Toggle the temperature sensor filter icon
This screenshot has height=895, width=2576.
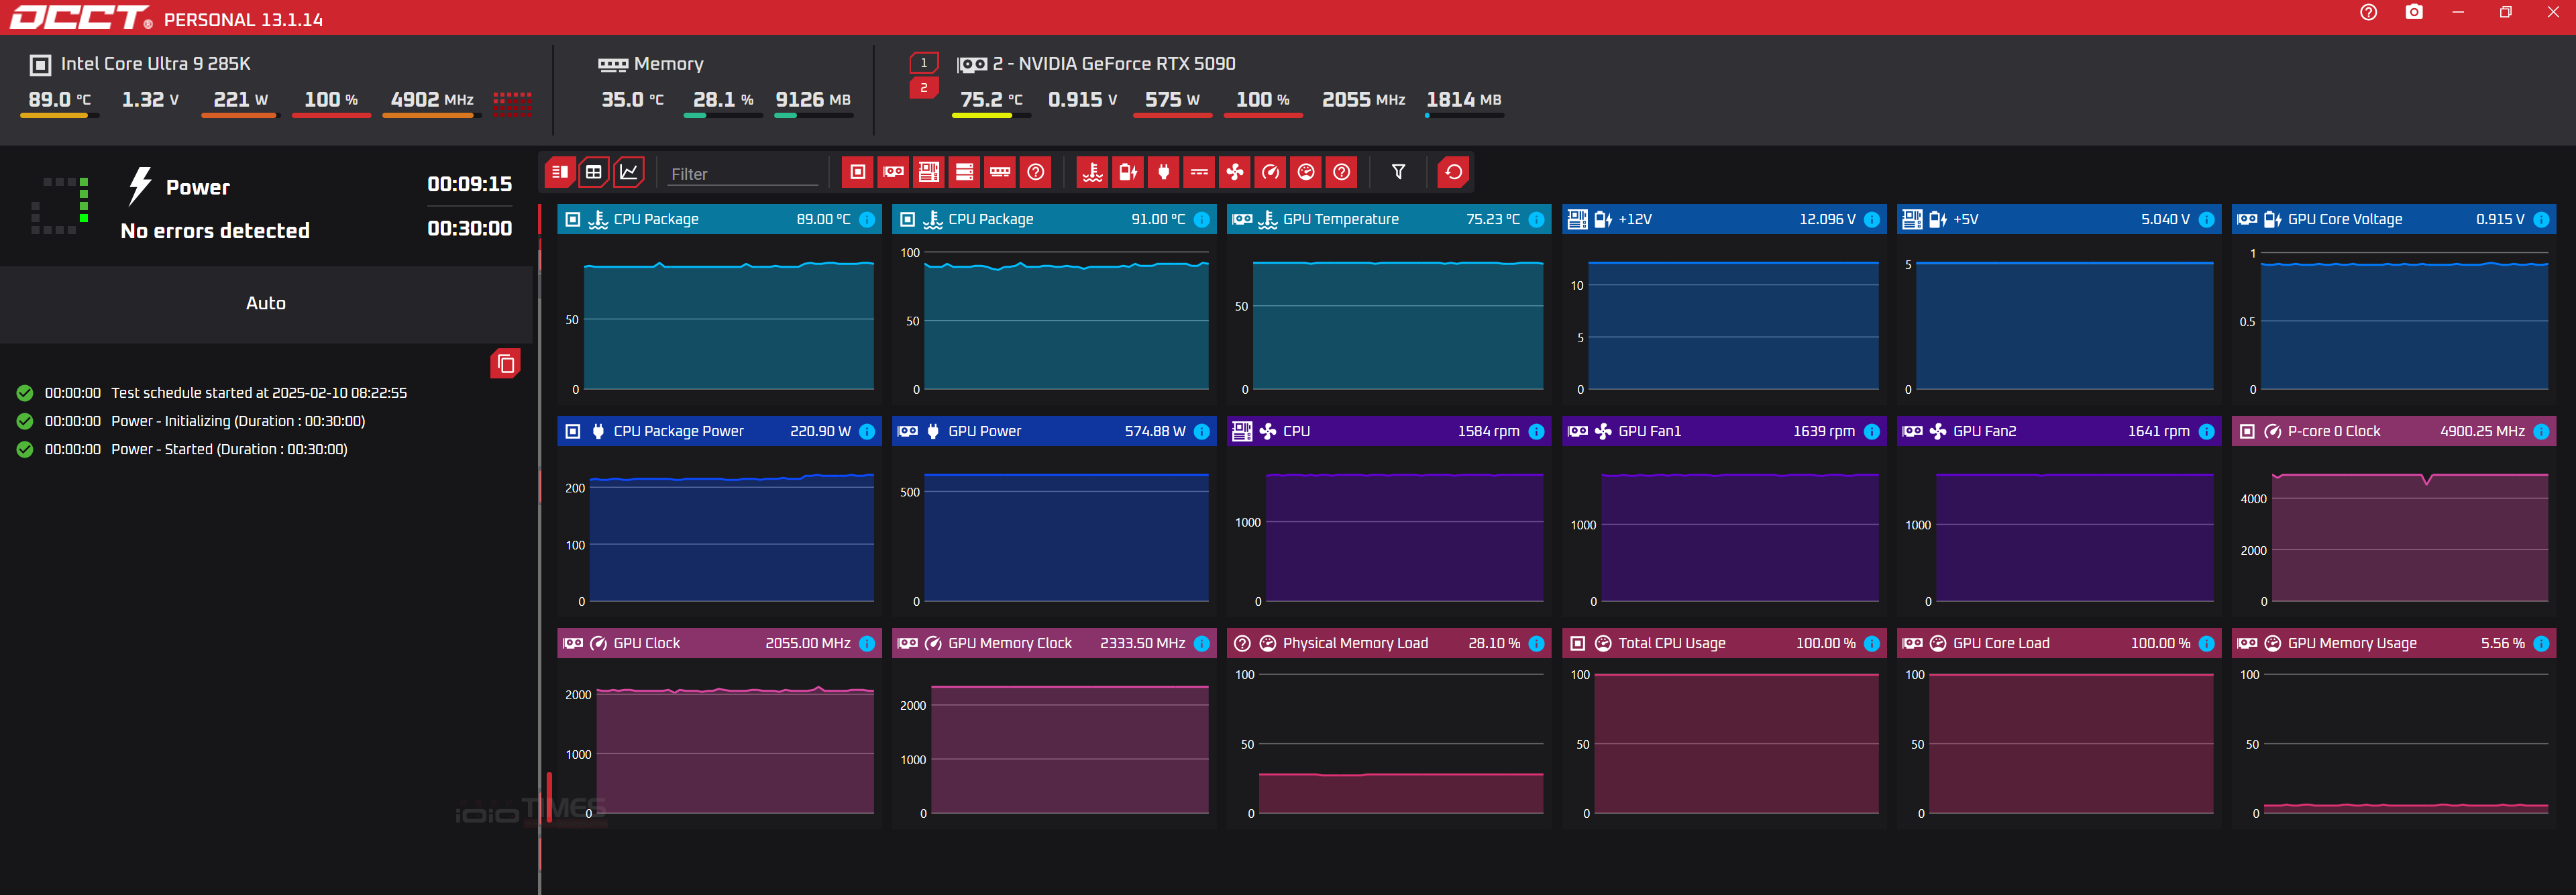click(1092, 172)
